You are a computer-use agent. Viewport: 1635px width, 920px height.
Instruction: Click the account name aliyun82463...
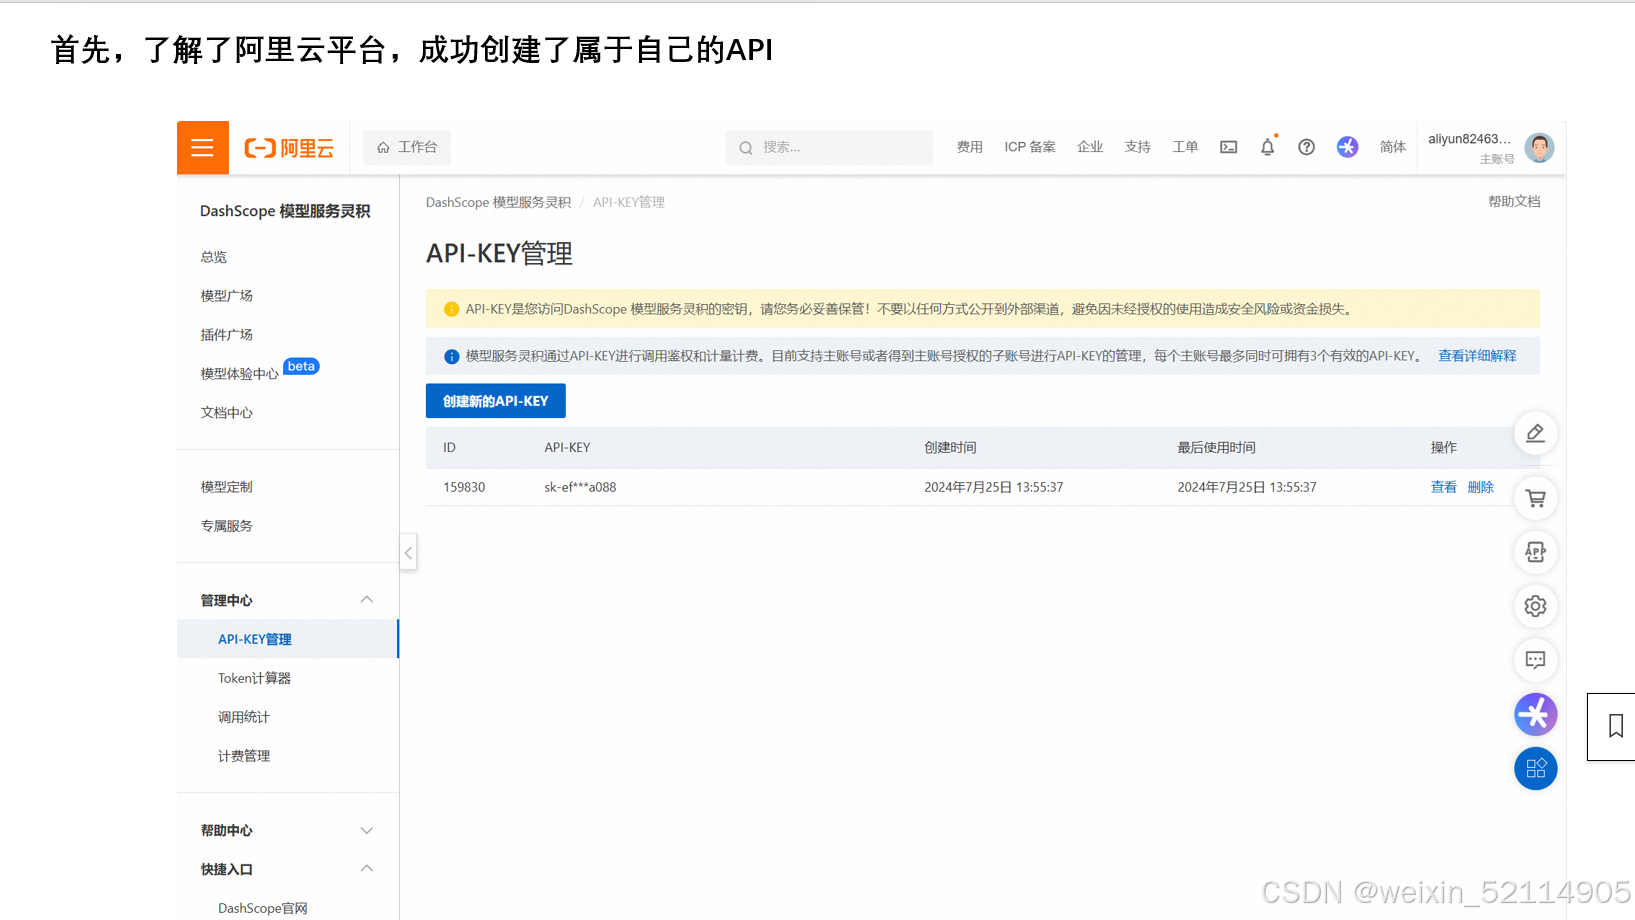coord(1469,139)
